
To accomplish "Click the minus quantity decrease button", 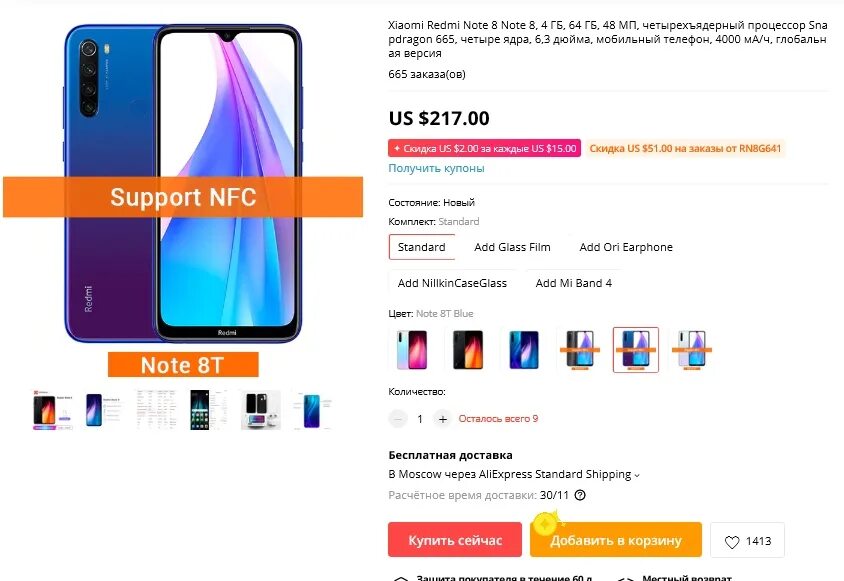I will 398,419.
